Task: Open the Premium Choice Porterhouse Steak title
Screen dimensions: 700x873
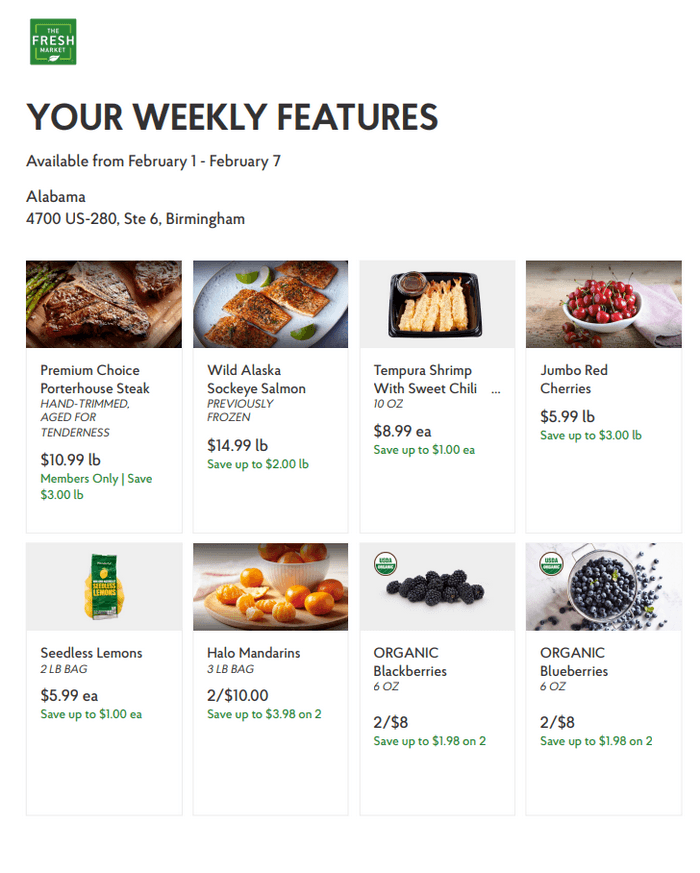Action: (95, 379)
